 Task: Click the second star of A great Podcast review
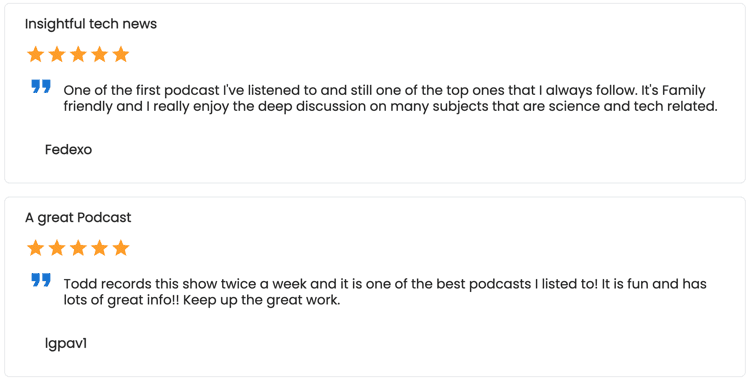pyautogui.click(x=57, y=248)
